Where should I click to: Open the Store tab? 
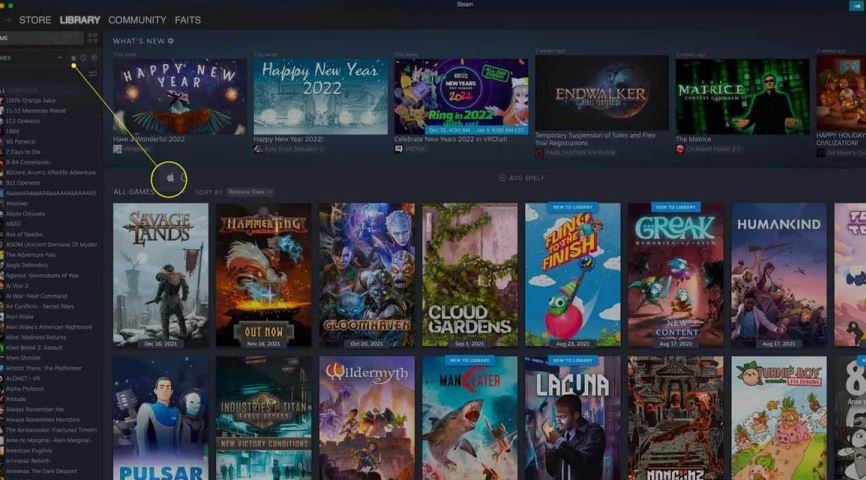point(35,20)
